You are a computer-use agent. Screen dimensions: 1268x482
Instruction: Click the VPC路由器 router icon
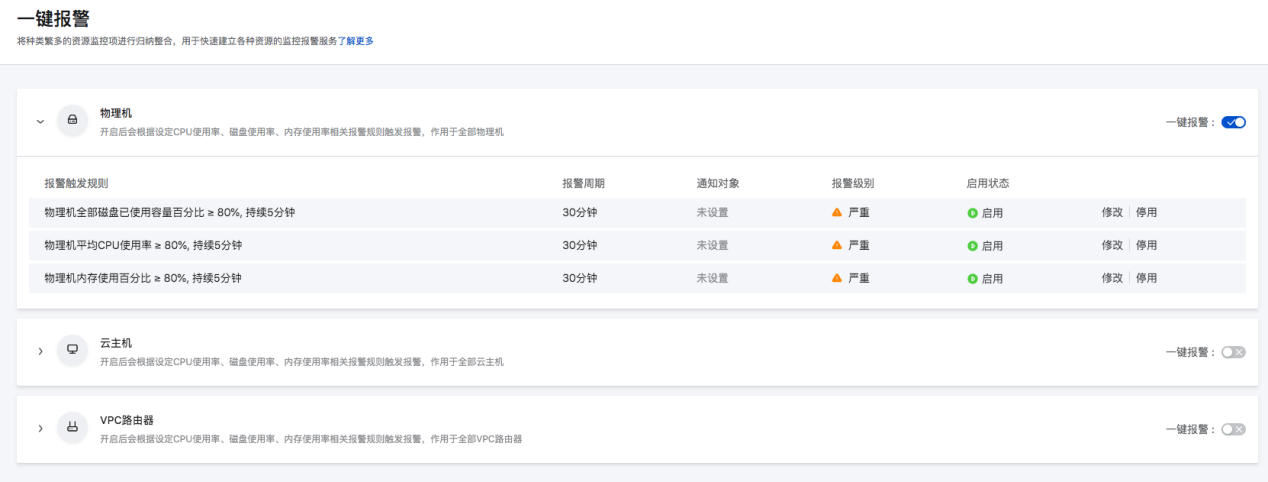[72, 428]
